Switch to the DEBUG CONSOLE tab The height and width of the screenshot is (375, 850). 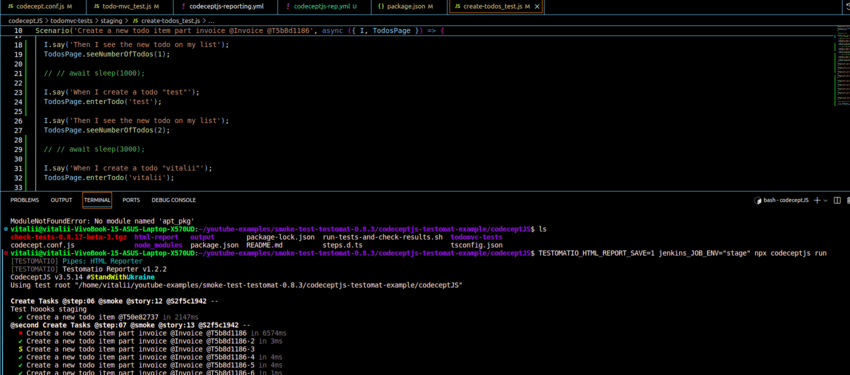pyautogui.click(x=173, y=200)
